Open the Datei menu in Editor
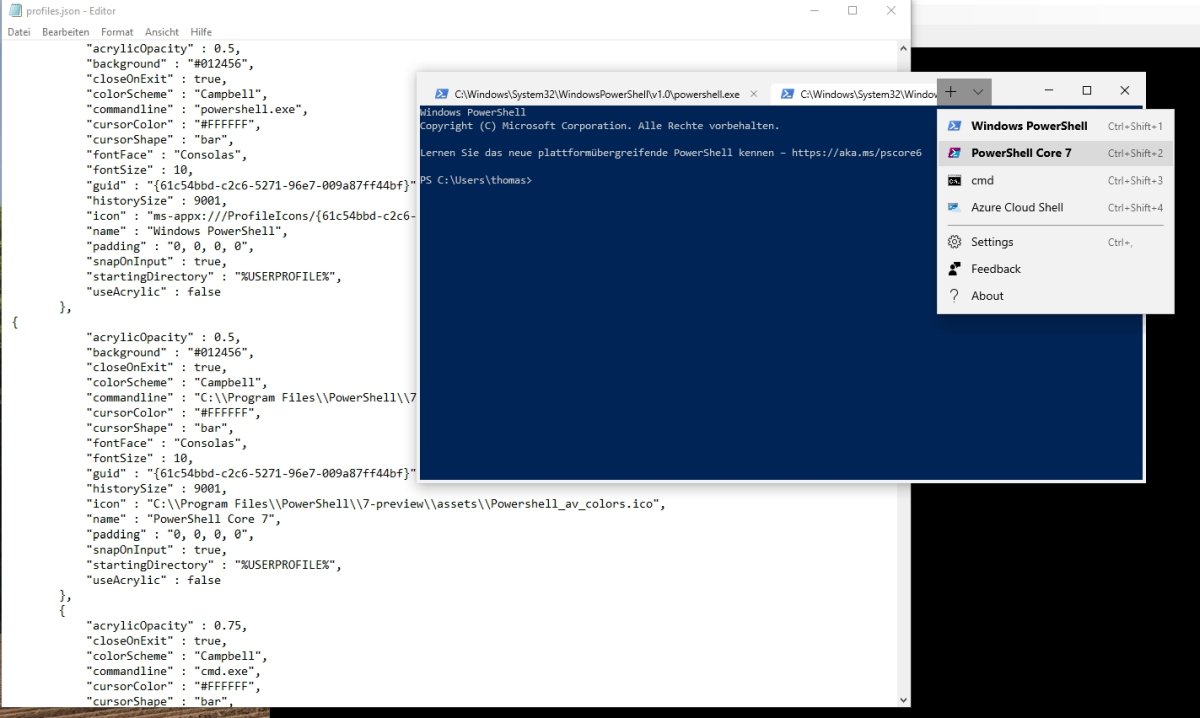Screen dimensions: 1200x718 (x=19, y=32)
